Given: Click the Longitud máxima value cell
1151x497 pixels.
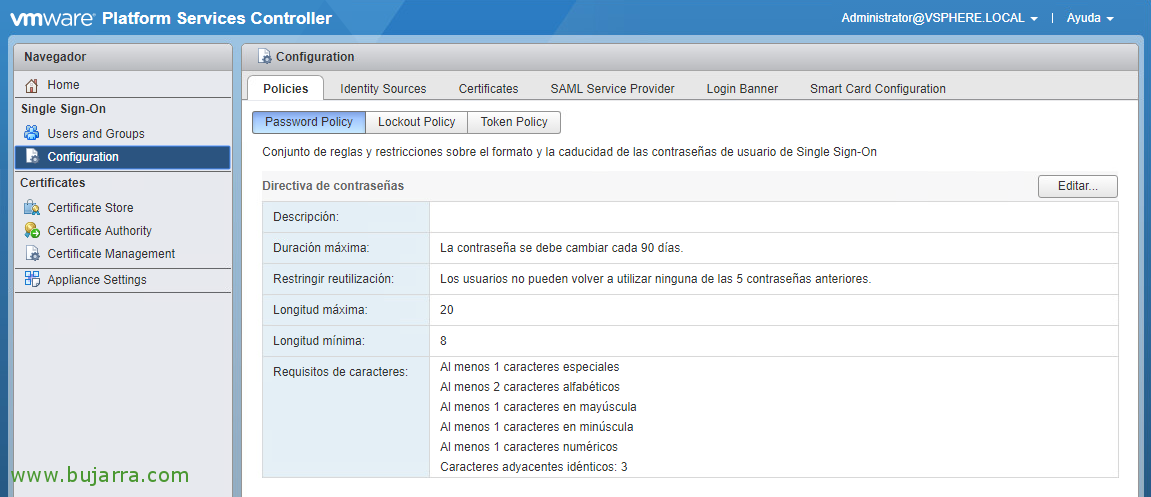Looking at the screenshot, I should pos(773,310).
